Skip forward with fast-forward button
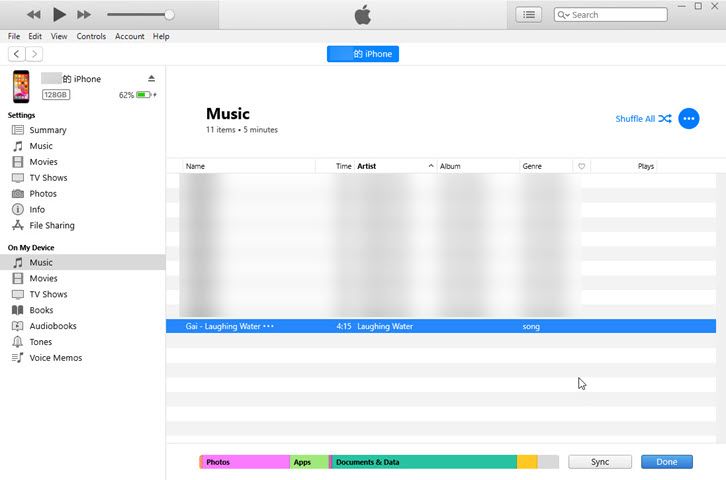The height and width of the screenshot is (480, 726). tap(84, 15)
